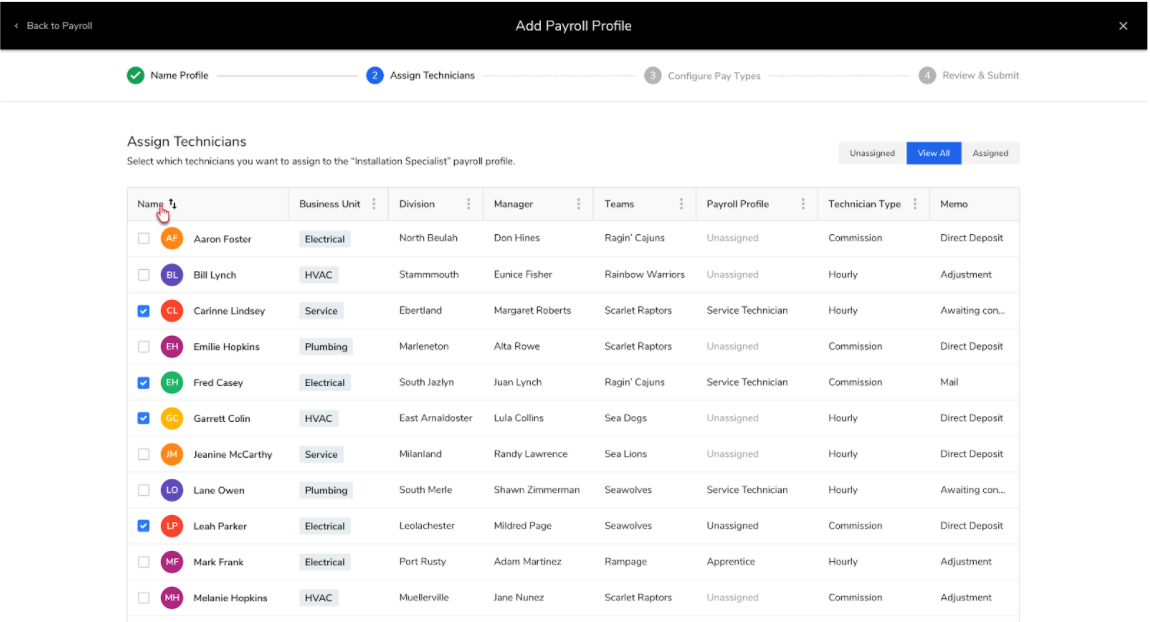Click manager Margaret Roberts
This screenshot has width=1150, height=622.
coord(532,311)
